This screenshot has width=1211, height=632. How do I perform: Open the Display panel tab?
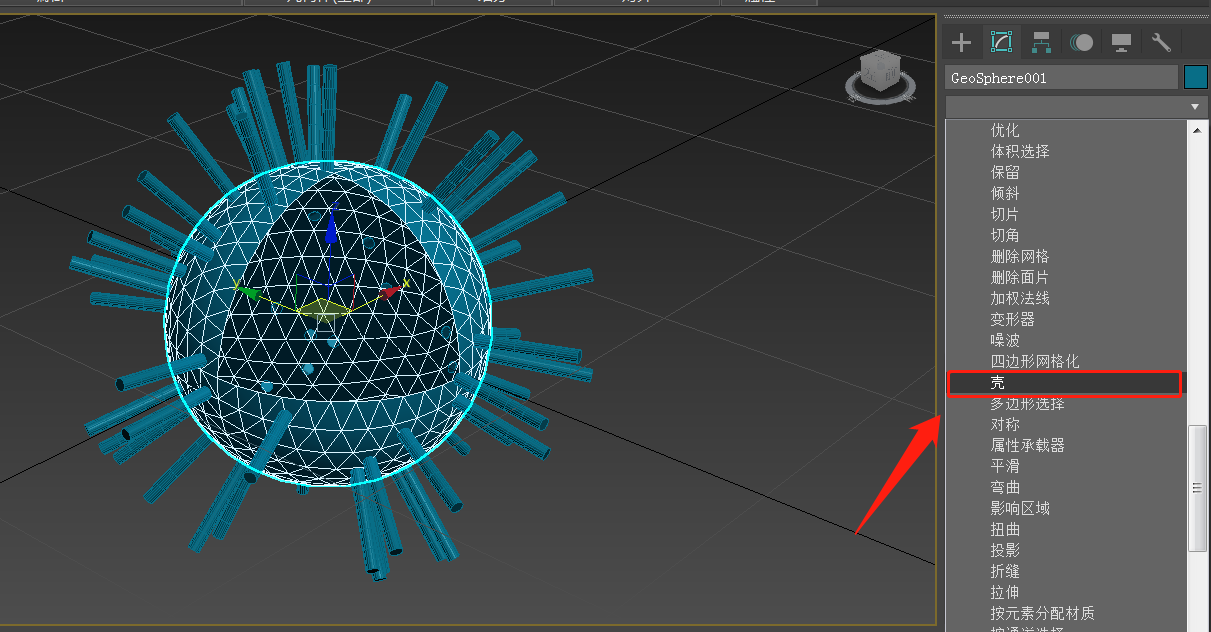[x=1121, y=42]
